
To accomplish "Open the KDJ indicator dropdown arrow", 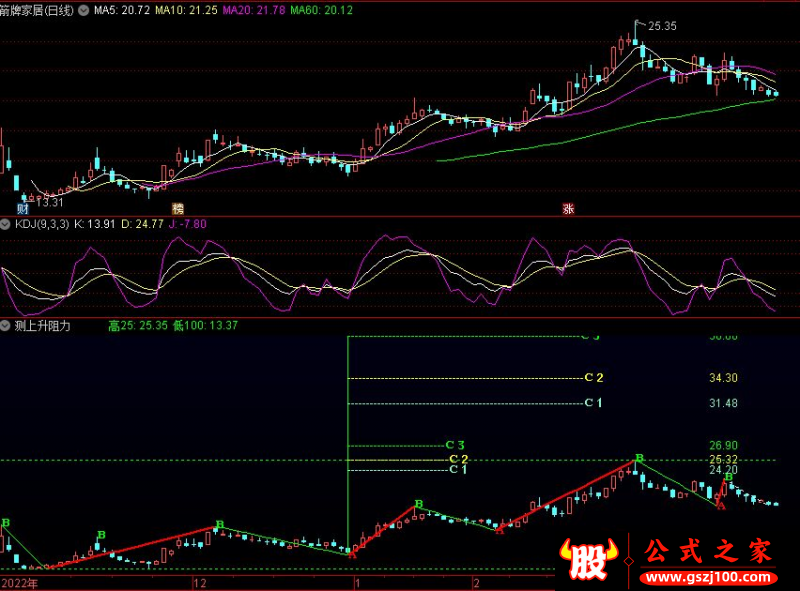I will 7,225.
